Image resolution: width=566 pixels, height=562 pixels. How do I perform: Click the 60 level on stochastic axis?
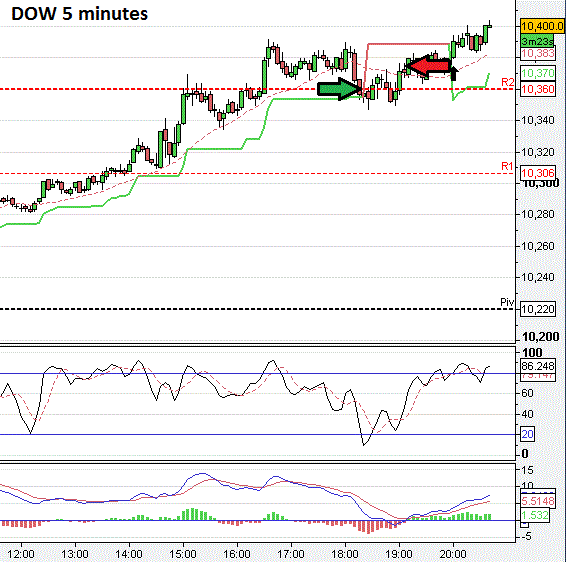coord(527,393)
